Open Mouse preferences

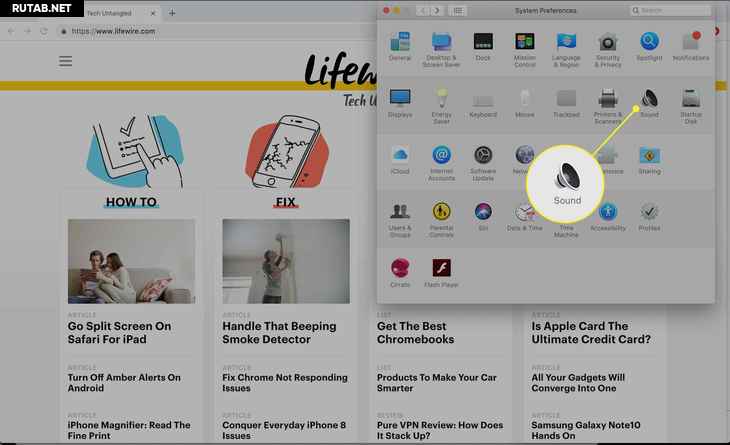click(525, 103)
